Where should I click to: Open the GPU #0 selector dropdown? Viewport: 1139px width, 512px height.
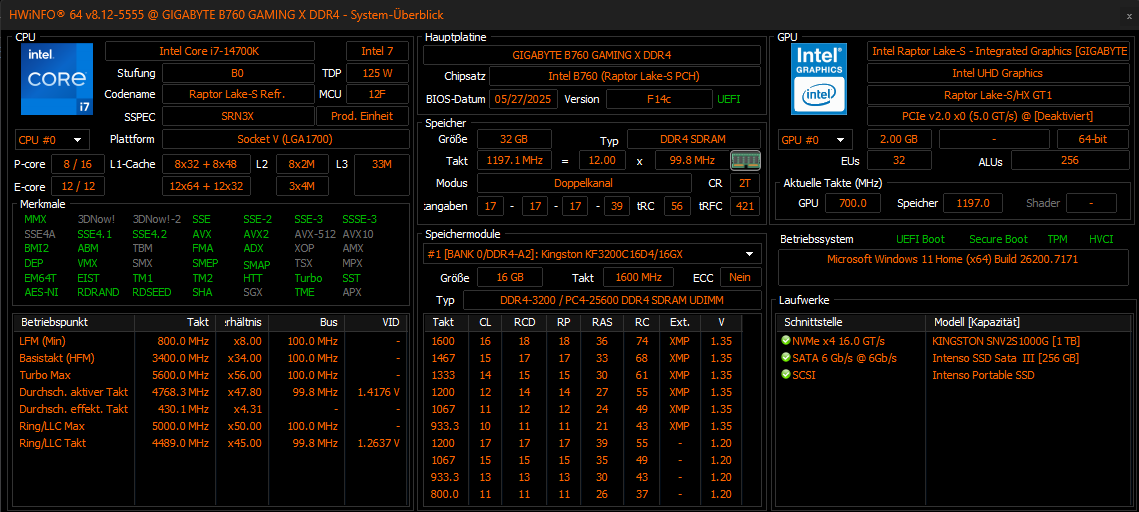(x=816, y=139)
